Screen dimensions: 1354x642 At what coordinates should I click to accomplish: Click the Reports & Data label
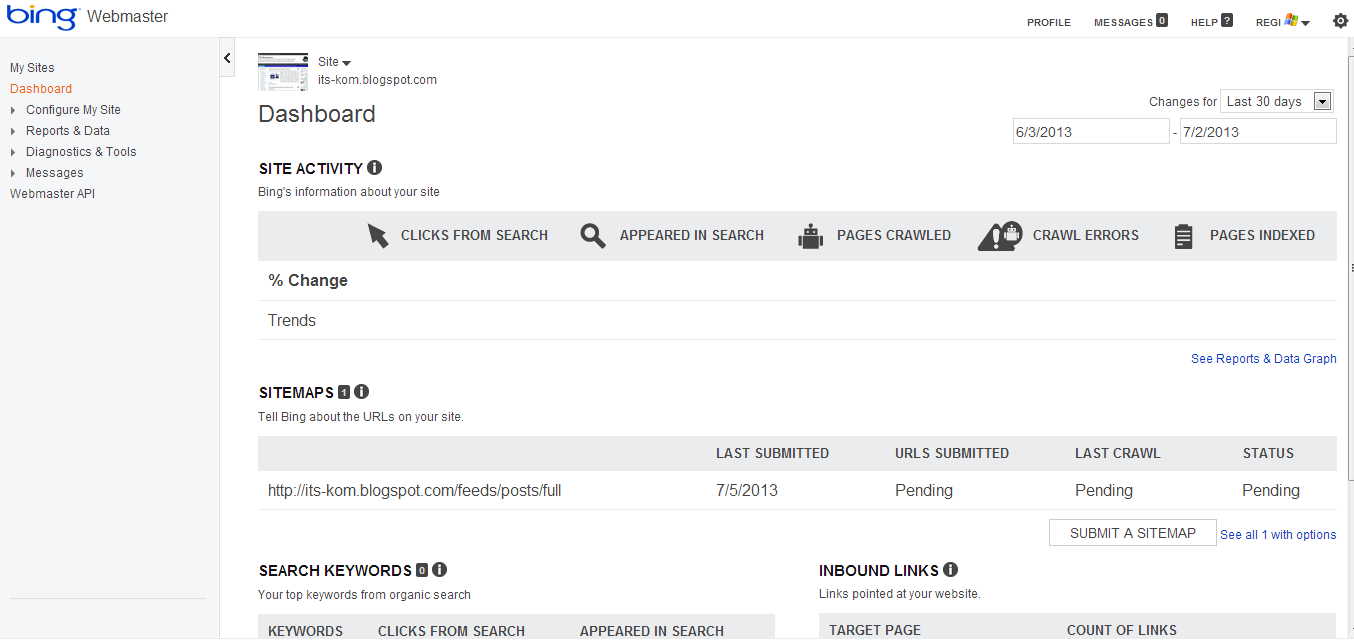click(68, 131)
